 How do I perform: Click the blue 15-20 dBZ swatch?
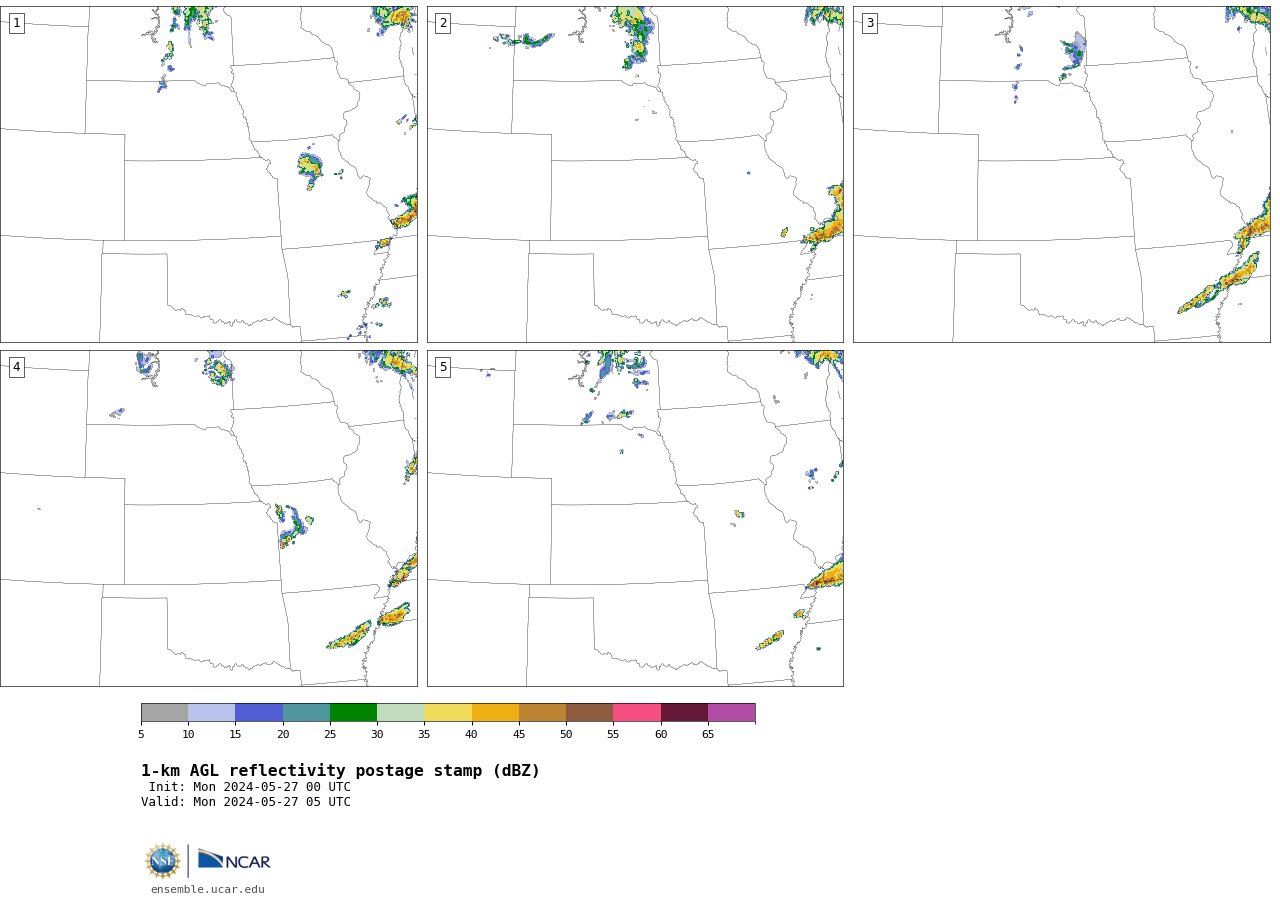point(259,712)
